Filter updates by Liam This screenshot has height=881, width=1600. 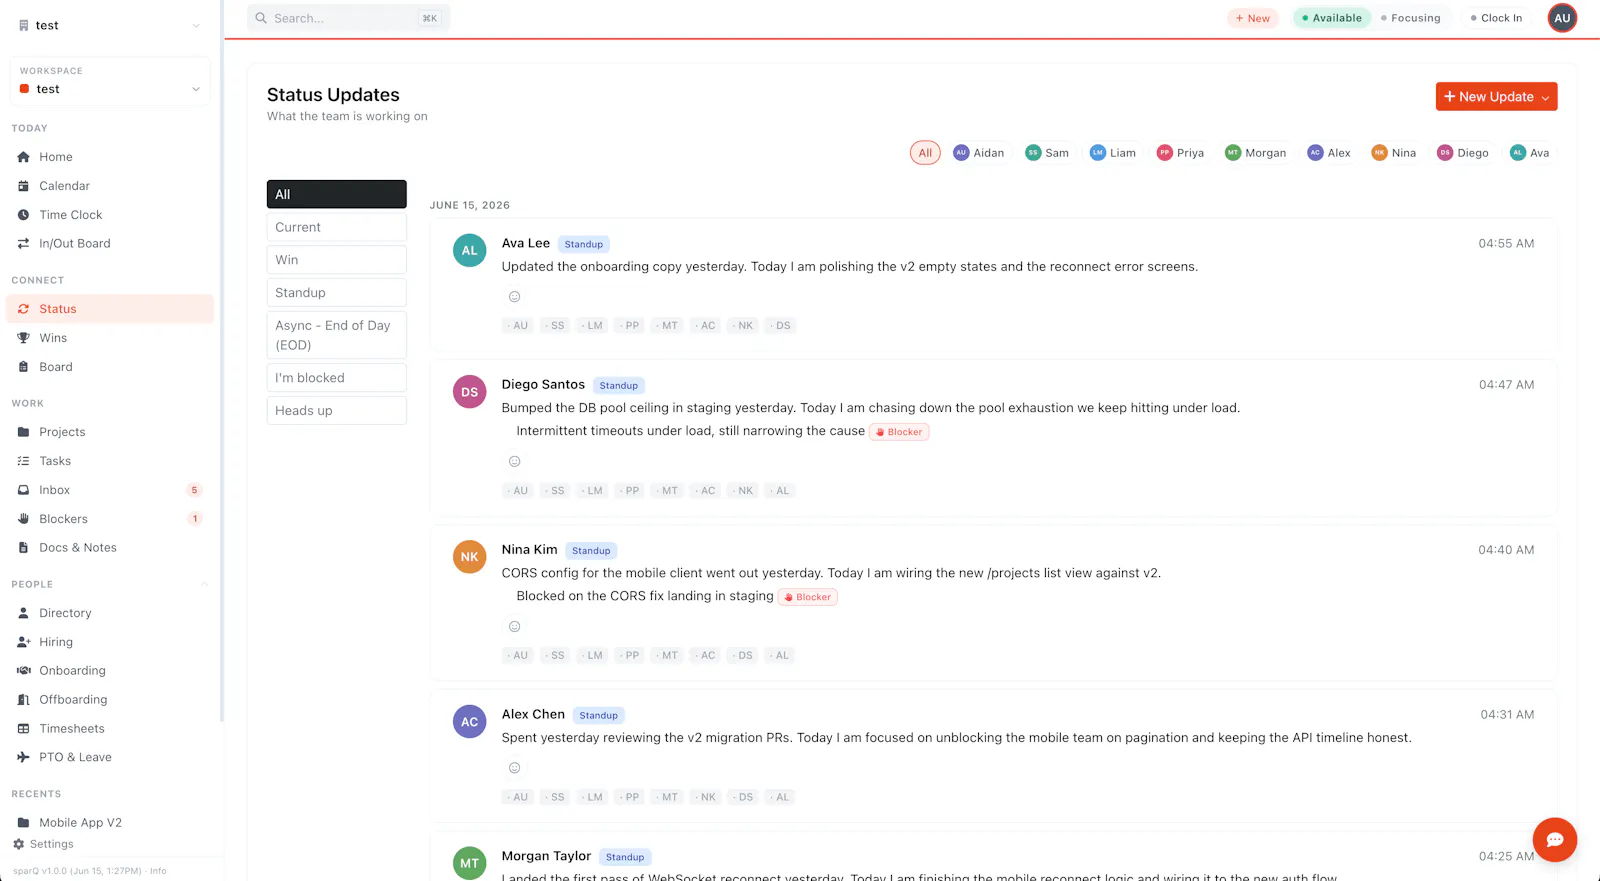(1113, 153)
